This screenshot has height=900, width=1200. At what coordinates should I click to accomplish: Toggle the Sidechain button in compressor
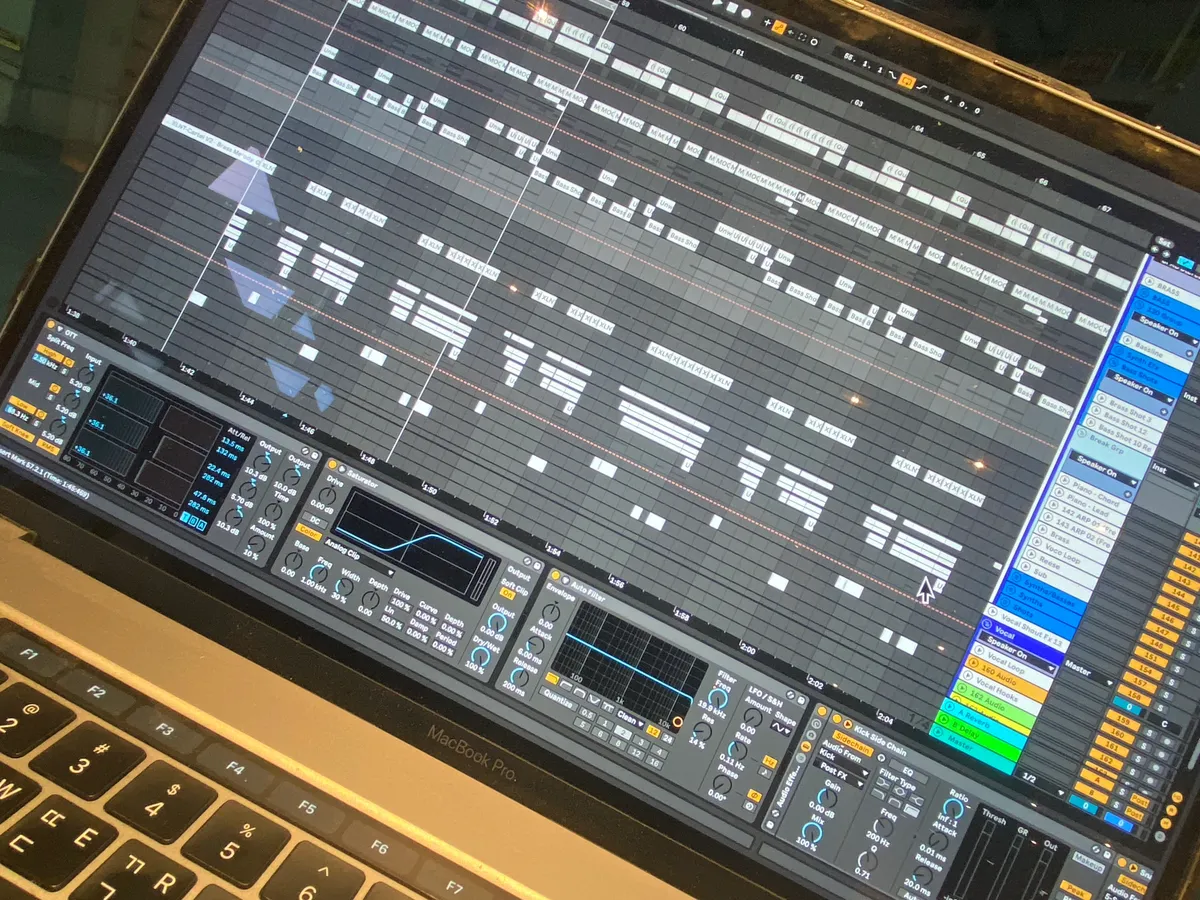853,743
